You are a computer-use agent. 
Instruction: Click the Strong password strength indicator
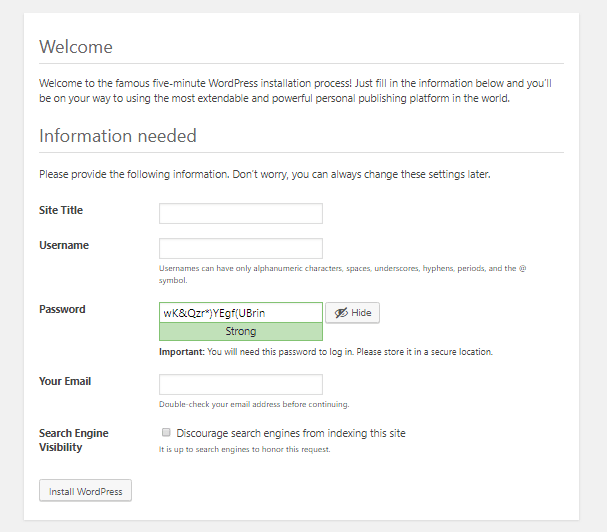(240, 331)
